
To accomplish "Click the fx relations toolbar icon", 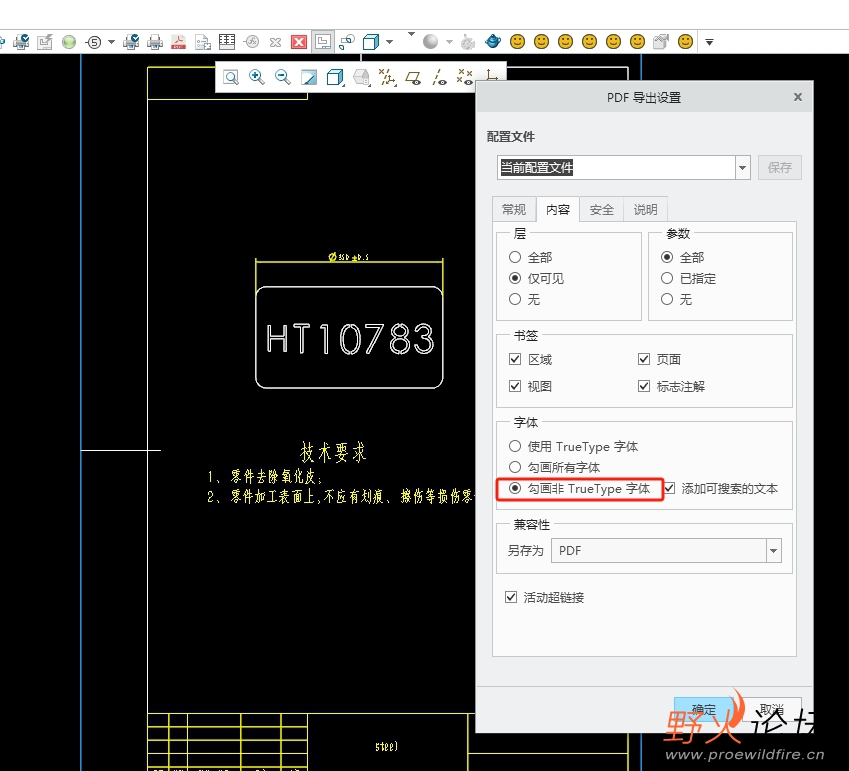I will pos(251,42).
